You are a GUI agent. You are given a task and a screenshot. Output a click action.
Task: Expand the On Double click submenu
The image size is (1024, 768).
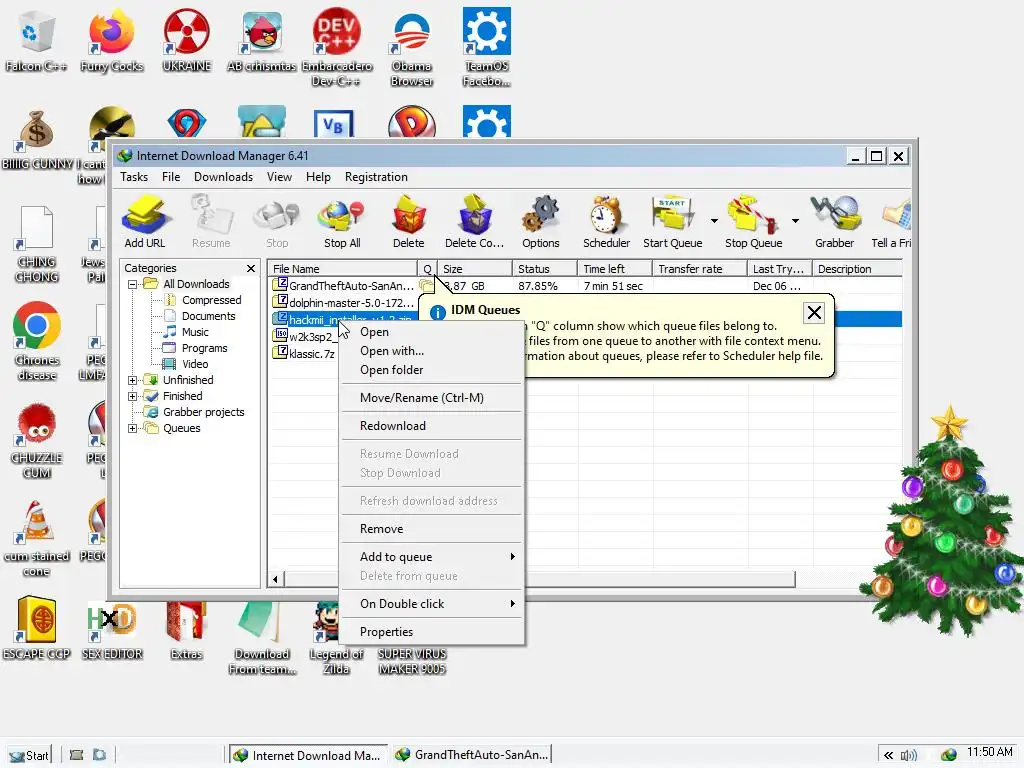(x=432, y=604)
